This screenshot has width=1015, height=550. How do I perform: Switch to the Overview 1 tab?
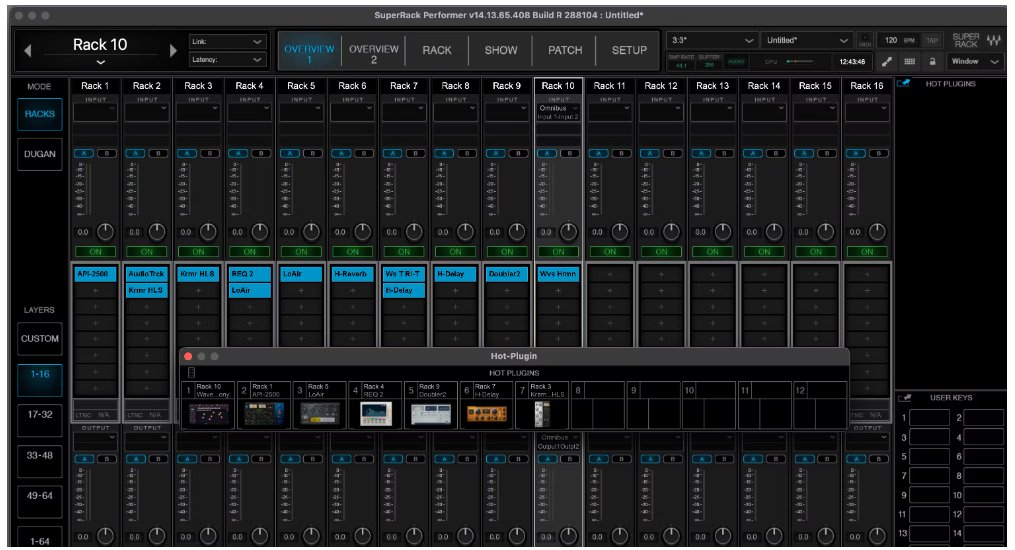point(309,50)
